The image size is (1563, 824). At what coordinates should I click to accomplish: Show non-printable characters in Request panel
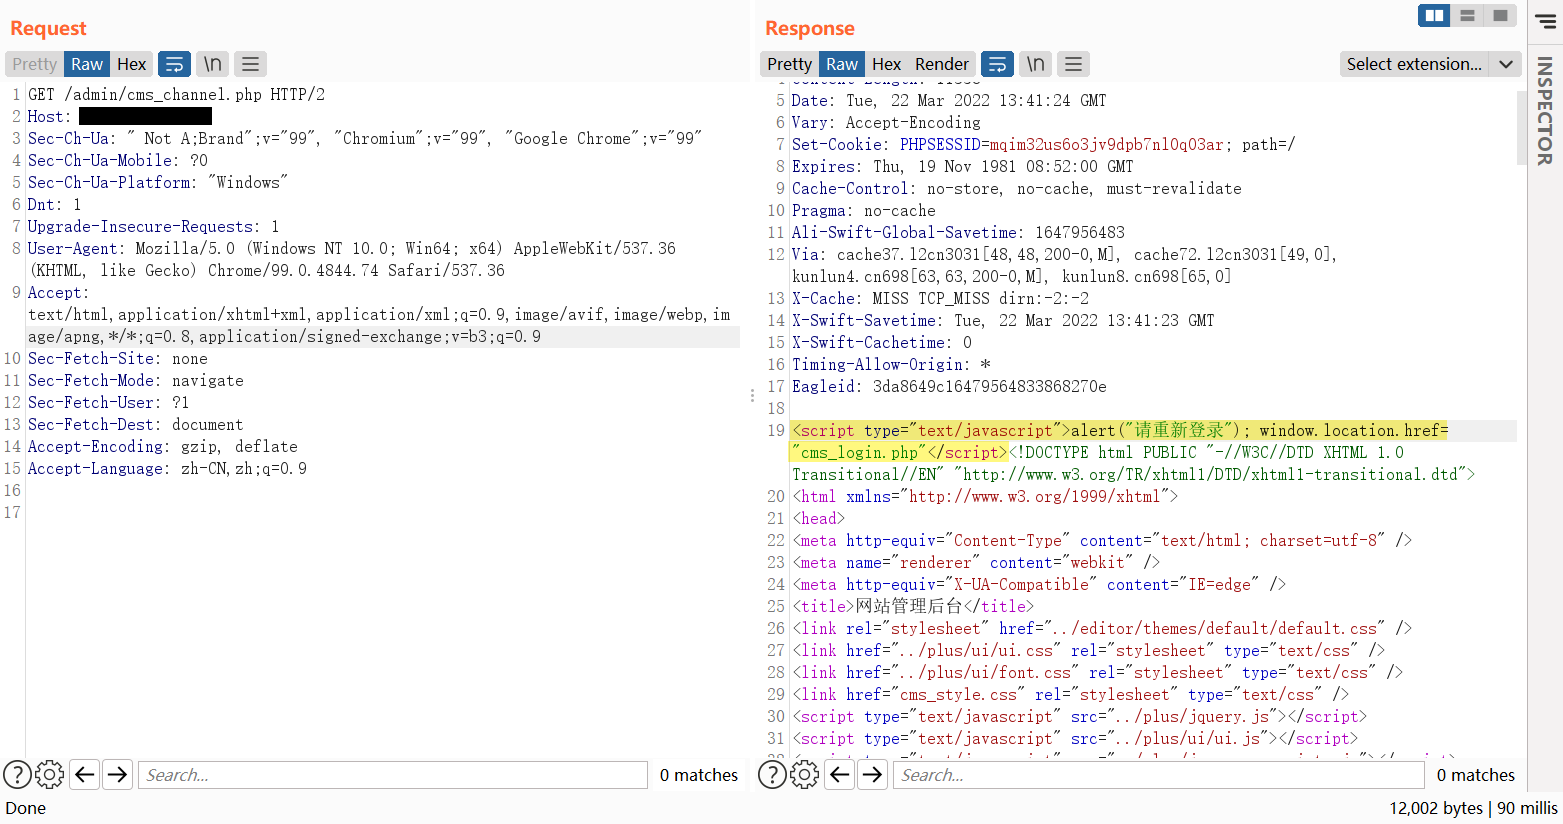pyautogui.click(x=213, y=64)
